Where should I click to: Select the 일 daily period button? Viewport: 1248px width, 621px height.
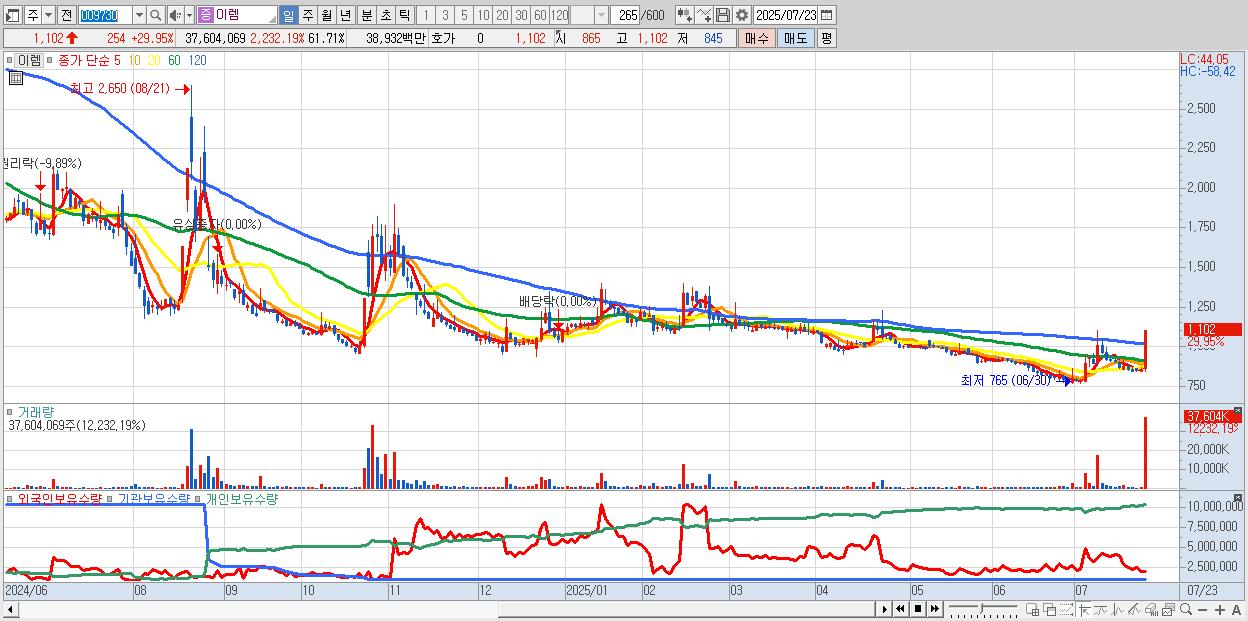tap(288, 15)
